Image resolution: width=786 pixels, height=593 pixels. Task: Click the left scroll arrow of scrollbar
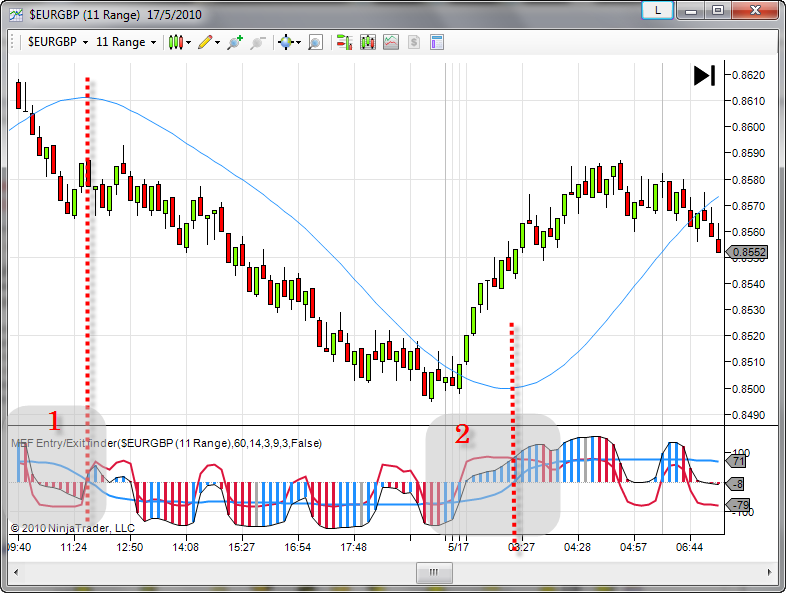tap(16, 572)
